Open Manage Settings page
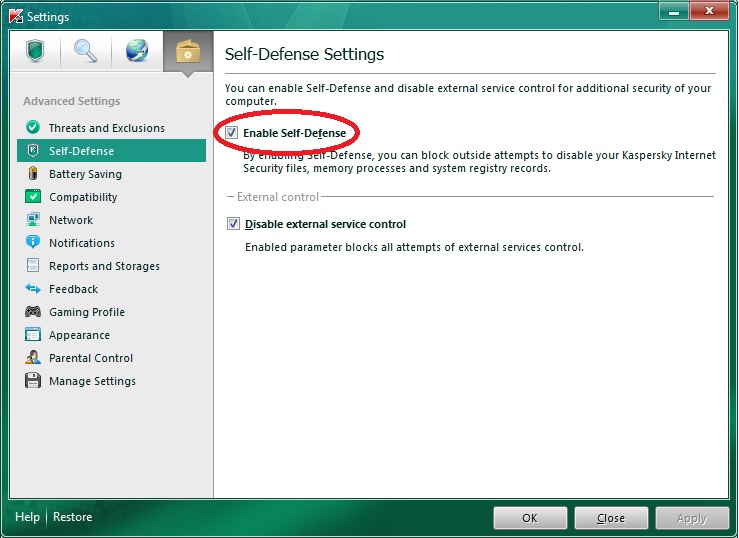Viewport: 739px width, 538px height. (111, 381)
